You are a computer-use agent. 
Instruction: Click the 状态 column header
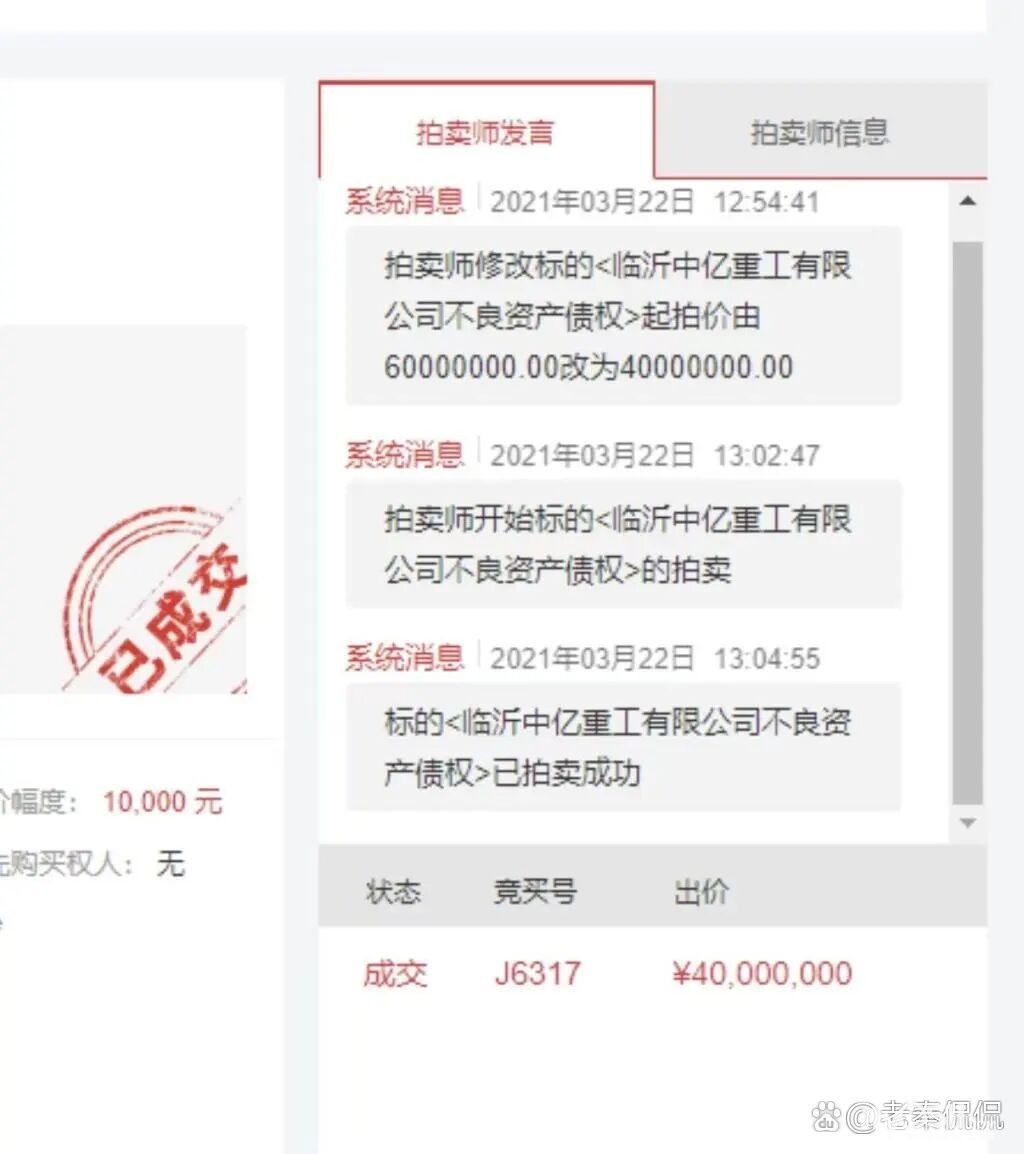393,892
